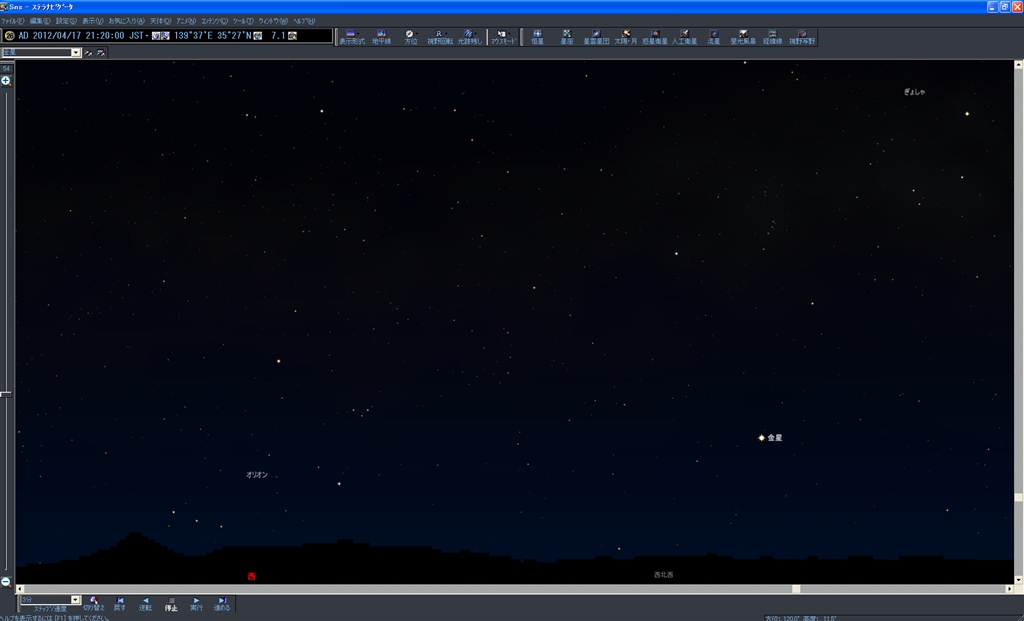This screenshot has height=621, width=1024.
Task: Click the 人工衛星 artificial satellite icon
Action: tap(684, 36)
